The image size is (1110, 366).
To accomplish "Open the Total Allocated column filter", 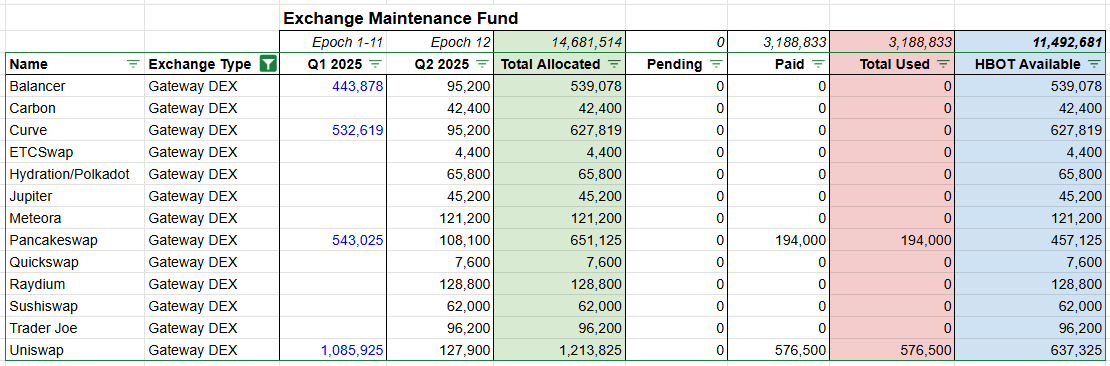I will pos(614,64).
